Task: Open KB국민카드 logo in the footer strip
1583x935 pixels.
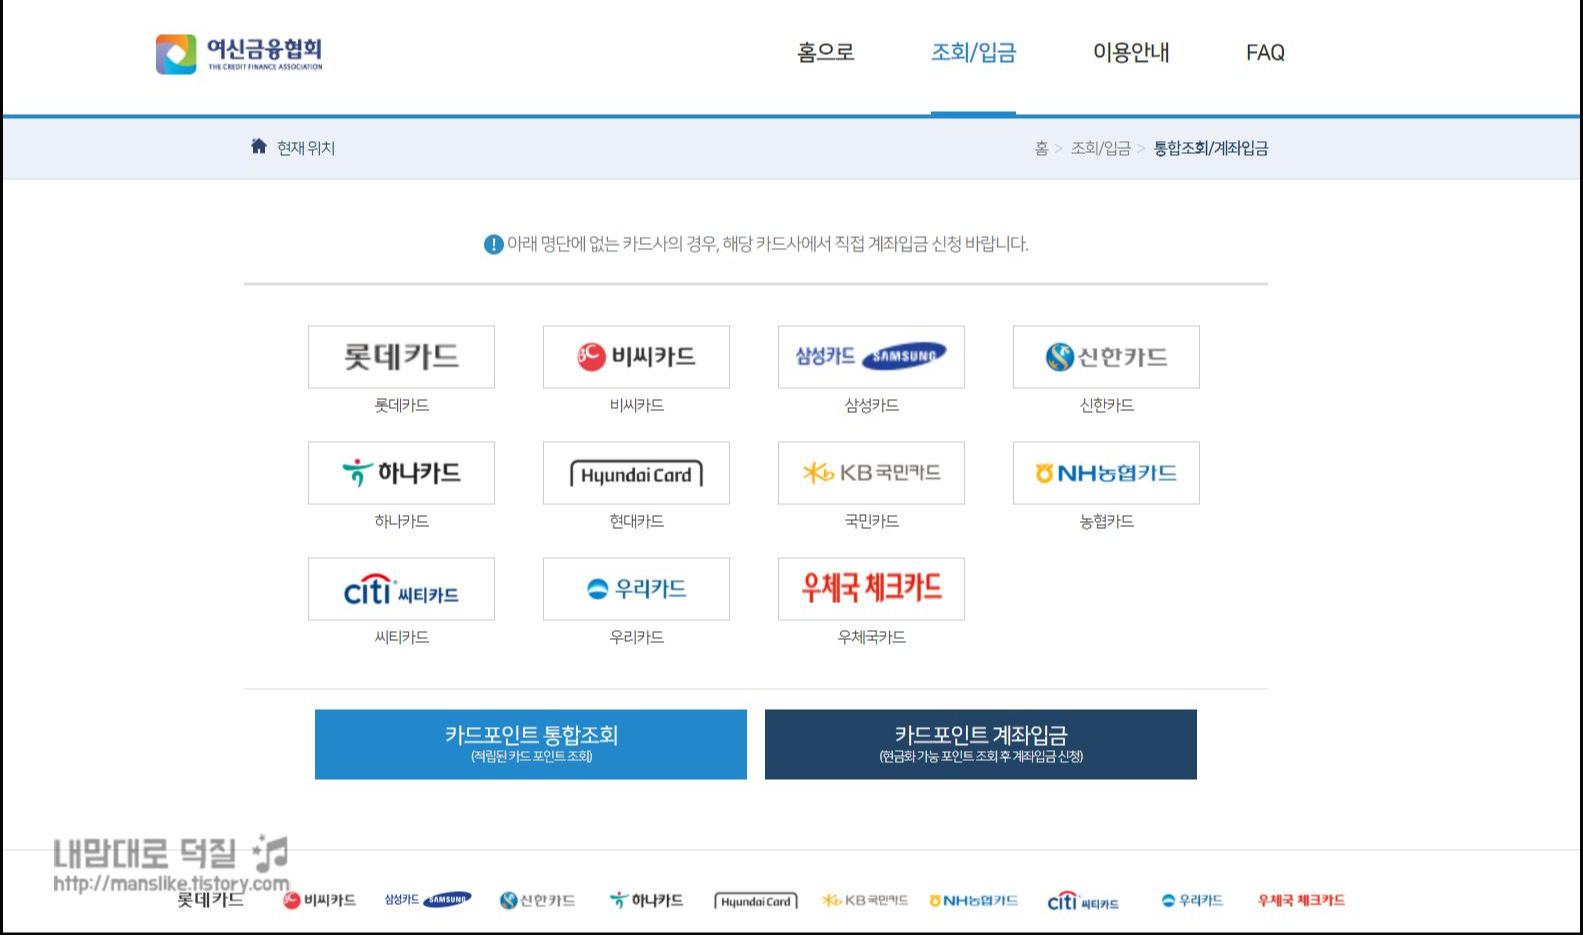Action: [865, 900]
